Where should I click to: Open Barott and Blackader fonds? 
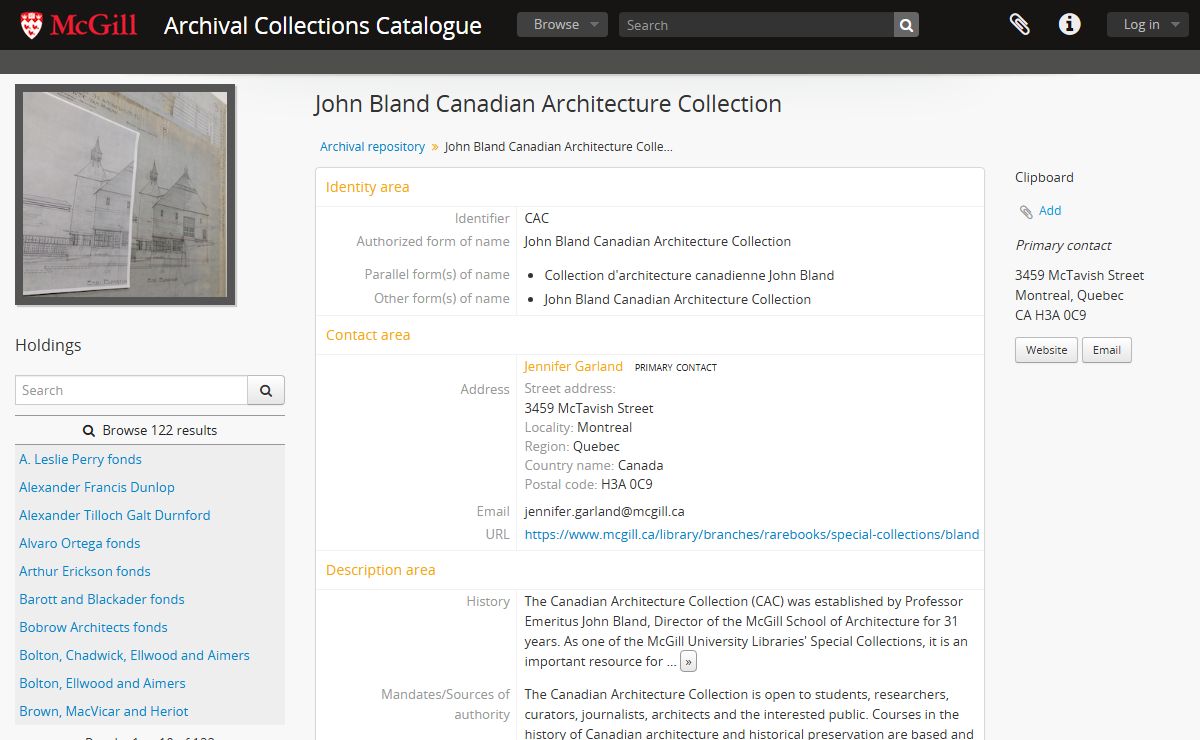coord(102,599)
